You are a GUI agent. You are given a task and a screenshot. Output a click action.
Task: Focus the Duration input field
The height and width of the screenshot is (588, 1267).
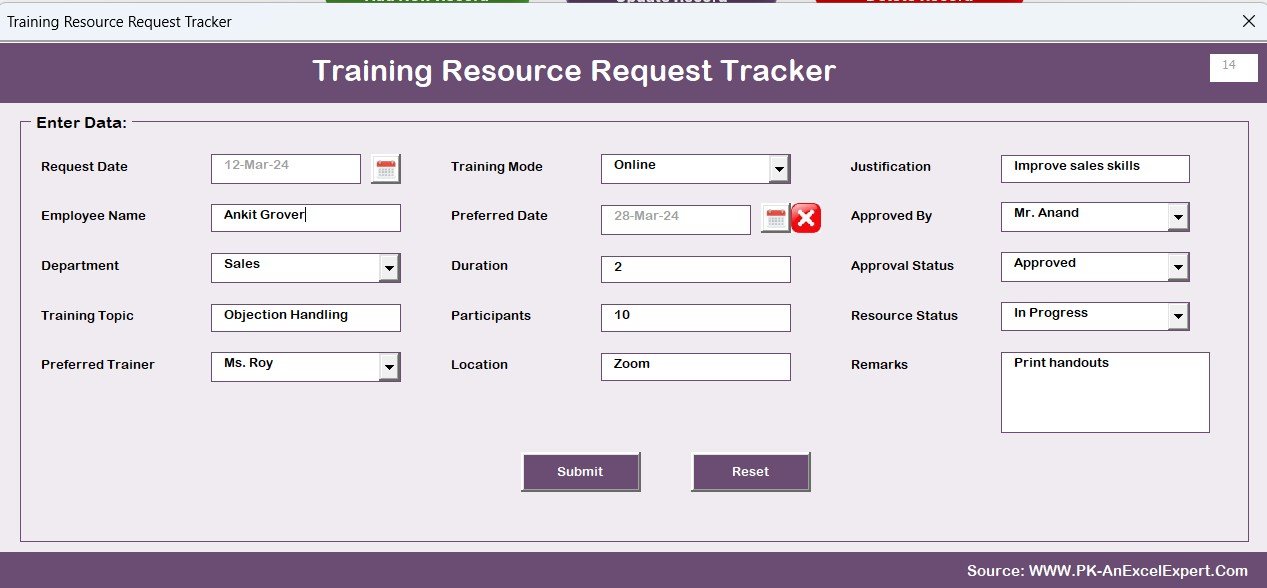click(696, 269)
